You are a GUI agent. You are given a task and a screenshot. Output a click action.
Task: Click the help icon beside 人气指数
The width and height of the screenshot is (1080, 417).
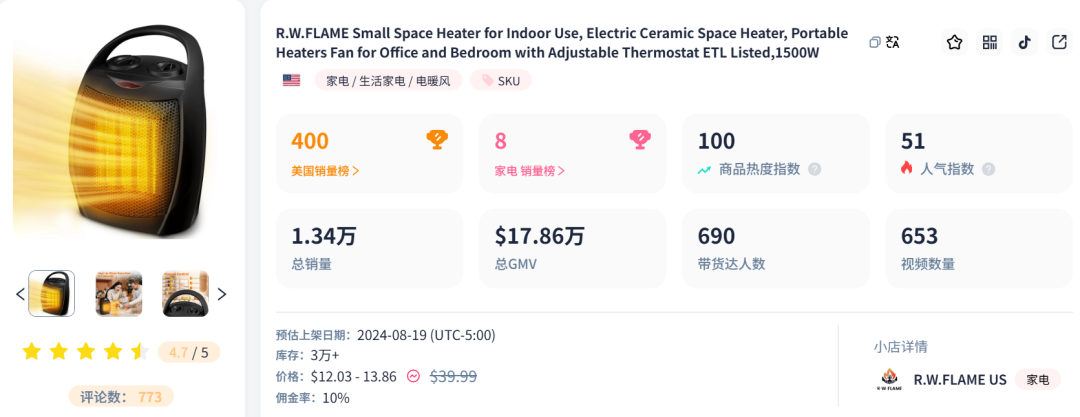click(x=988, y=169)
